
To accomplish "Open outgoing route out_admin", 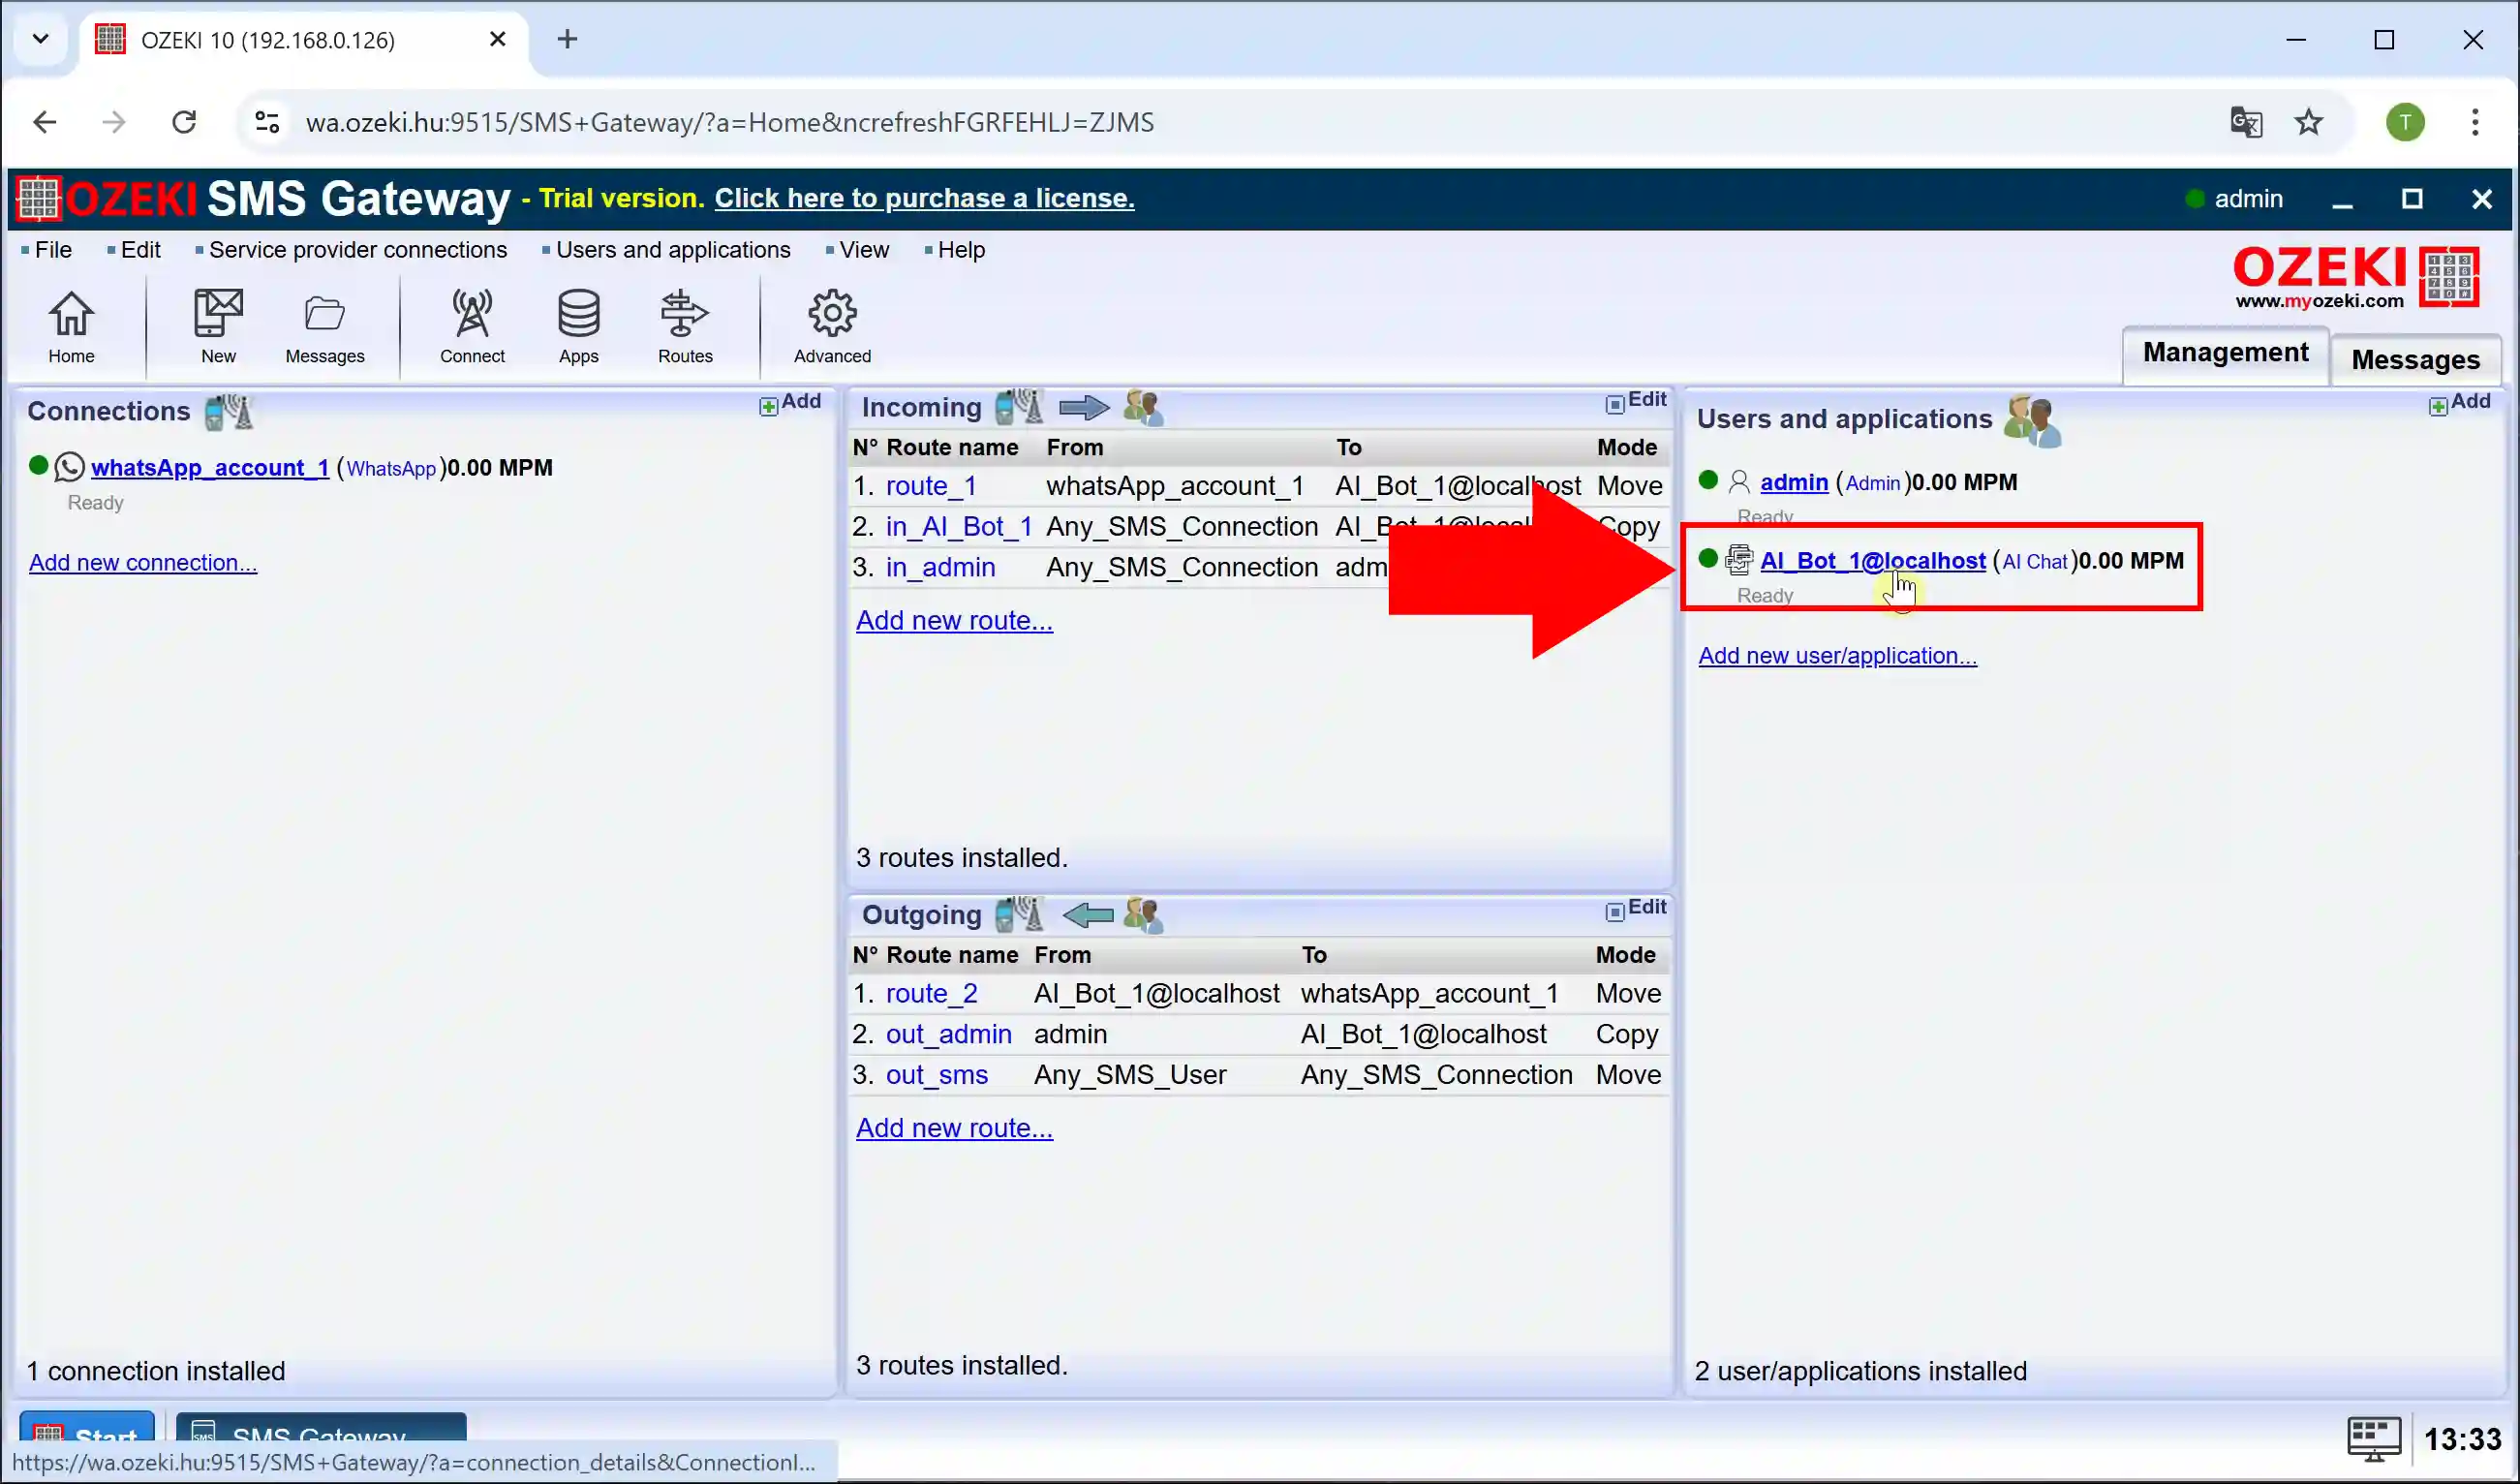I will click(x=948, y=1035).
